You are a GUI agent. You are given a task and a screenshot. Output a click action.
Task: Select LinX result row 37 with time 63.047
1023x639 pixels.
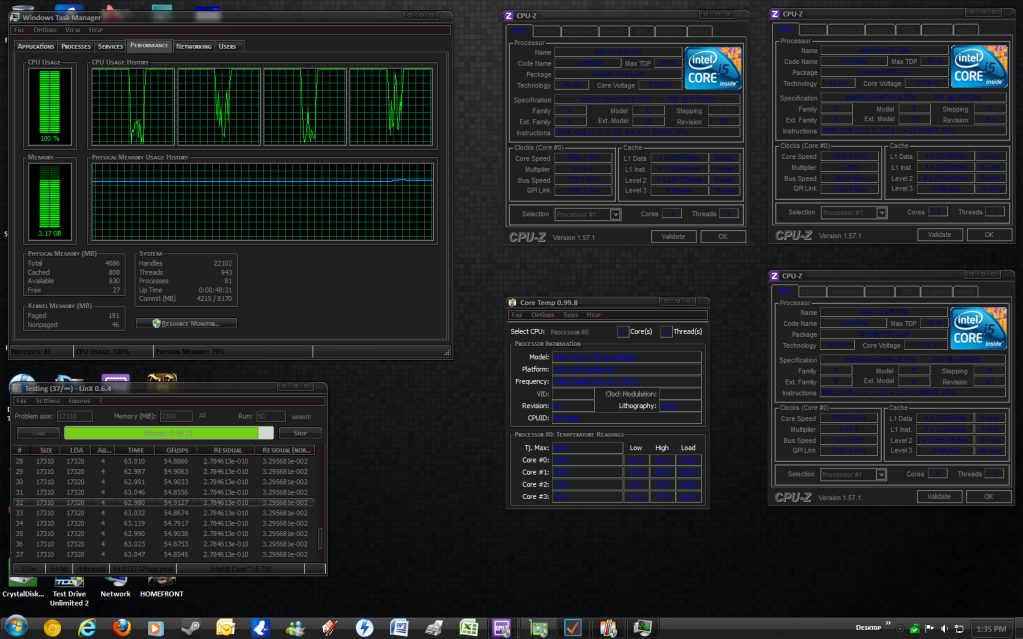[163, 554]
